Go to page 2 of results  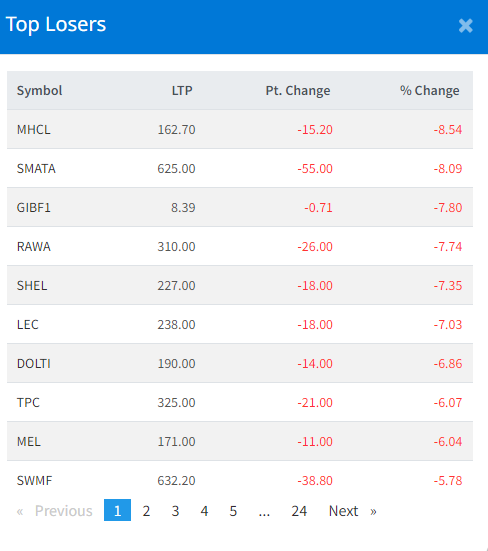[146, 511]
